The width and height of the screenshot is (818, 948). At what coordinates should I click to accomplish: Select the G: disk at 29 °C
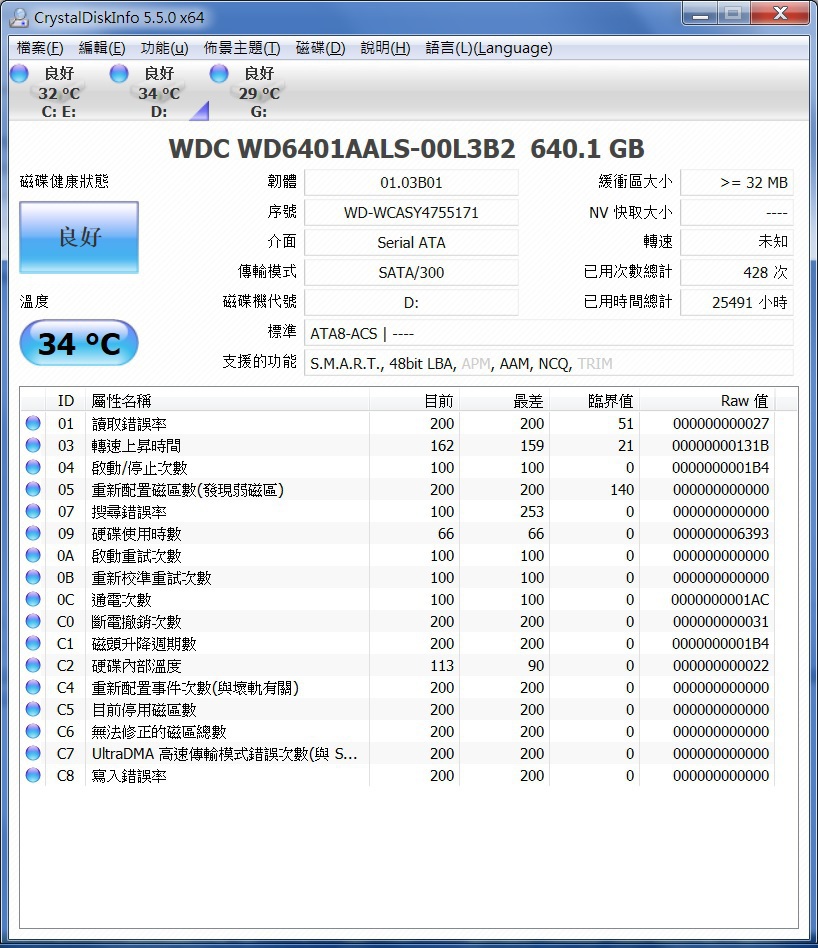coord(259,92)
